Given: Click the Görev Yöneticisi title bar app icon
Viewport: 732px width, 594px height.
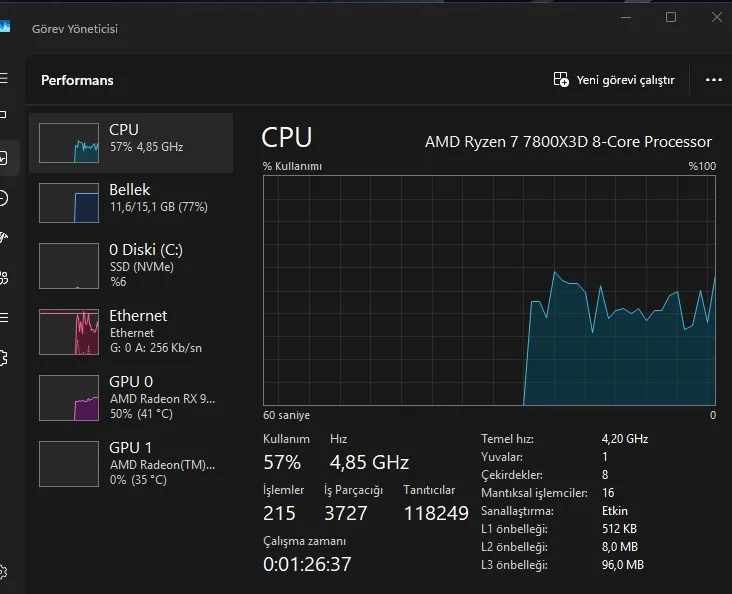Looking at the screenshot, I should (x=5, y=27).
